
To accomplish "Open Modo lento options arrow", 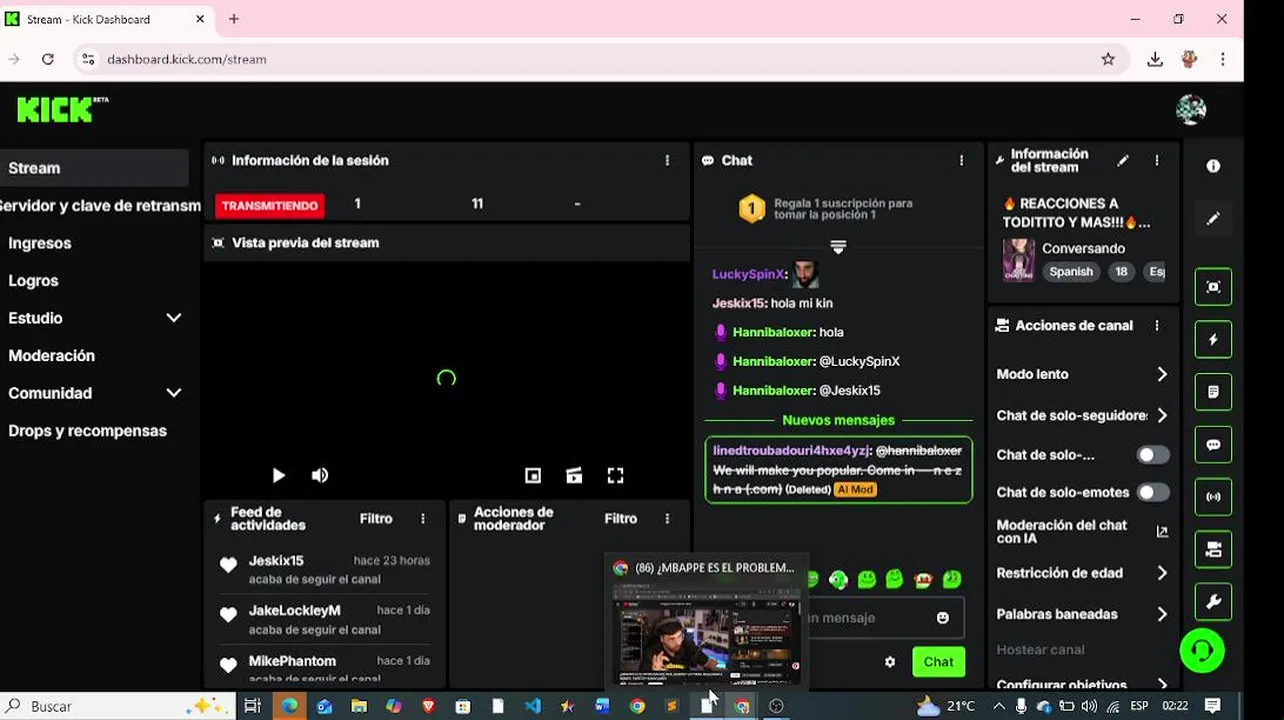I will click(1162, 374).
